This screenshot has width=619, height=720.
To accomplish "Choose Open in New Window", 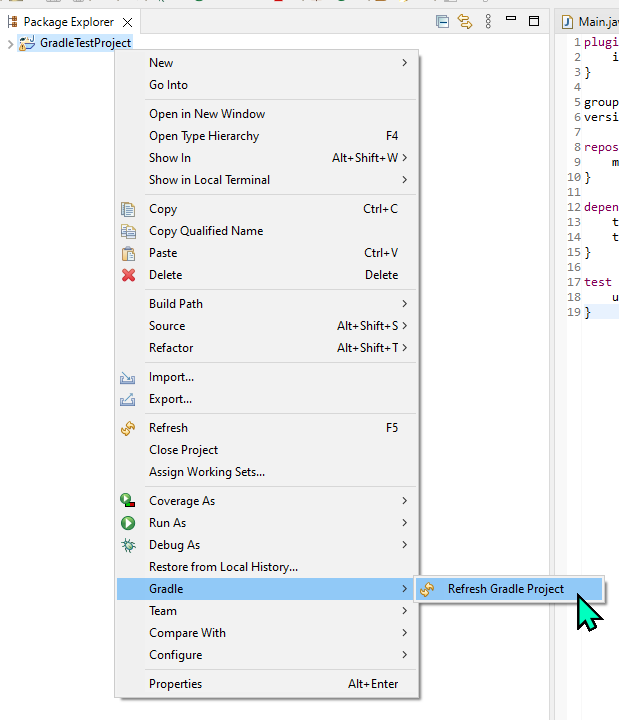I will click(267, 114).
